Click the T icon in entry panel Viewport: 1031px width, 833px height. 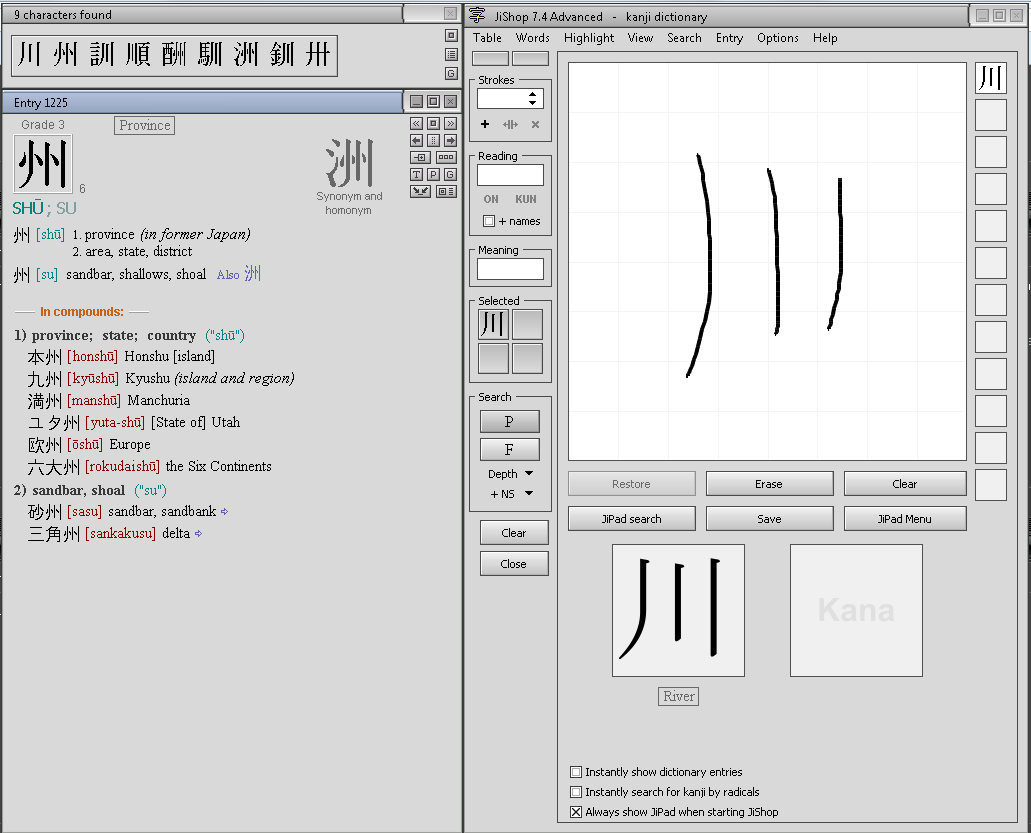(x=417, y=175)
